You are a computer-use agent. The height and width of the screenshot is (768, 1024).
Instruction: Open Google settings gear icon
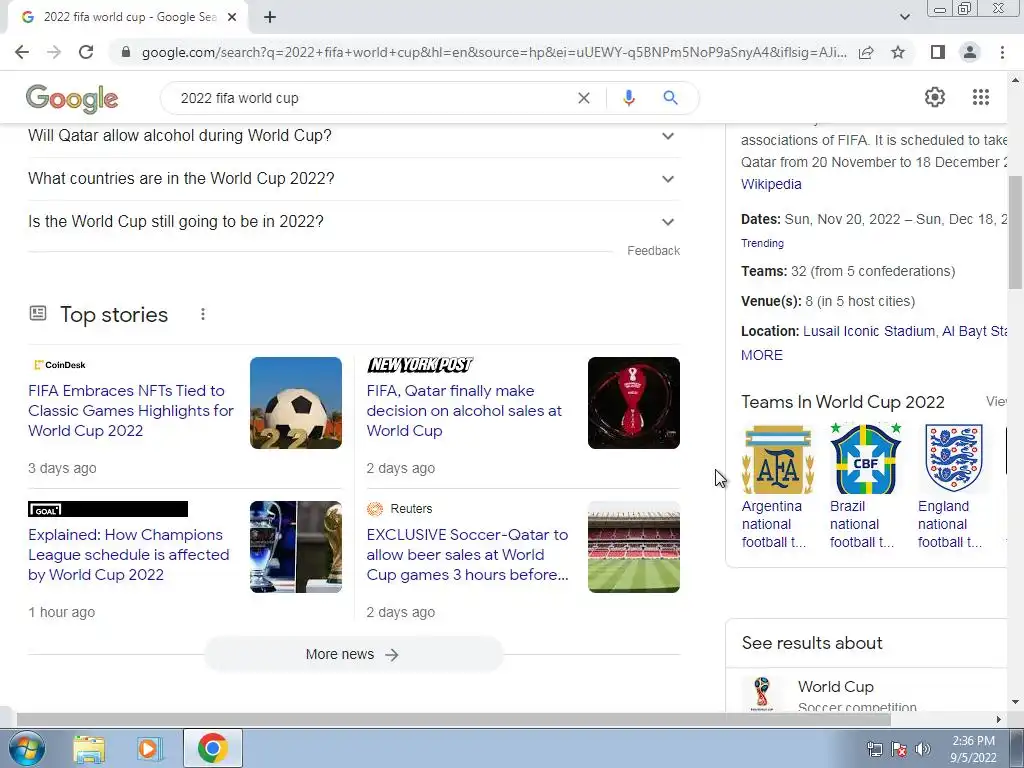point(935,97)
